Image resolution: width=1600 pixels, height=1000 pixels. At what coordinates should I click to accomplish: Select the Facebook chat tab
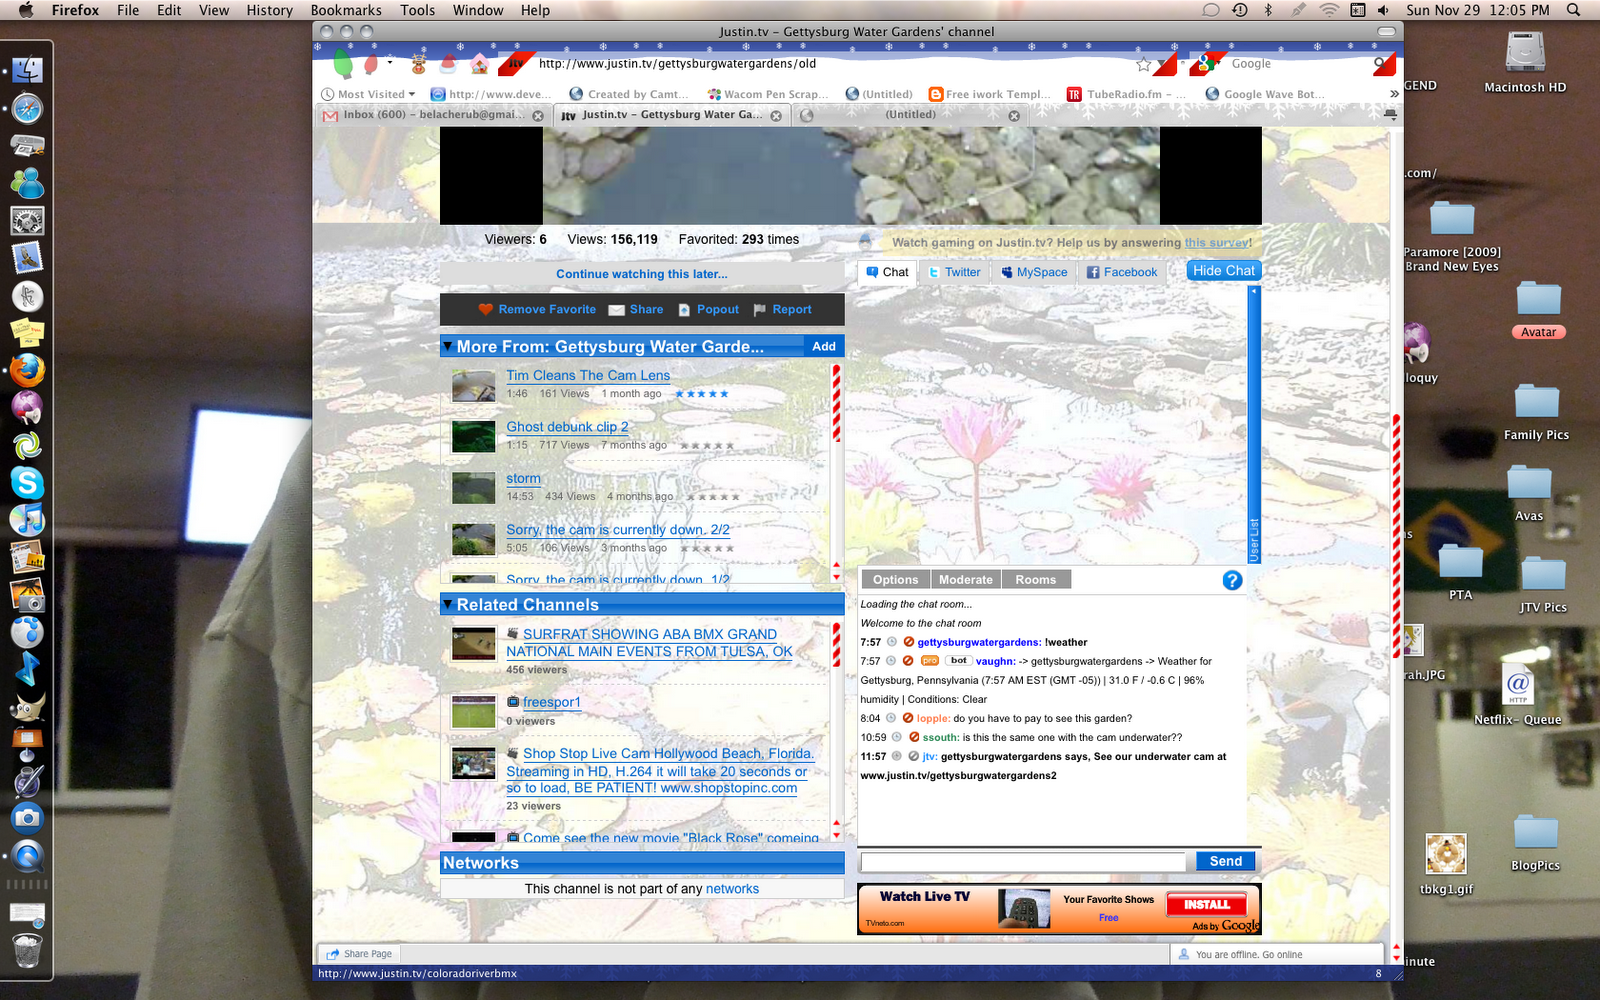point(1122,272)
